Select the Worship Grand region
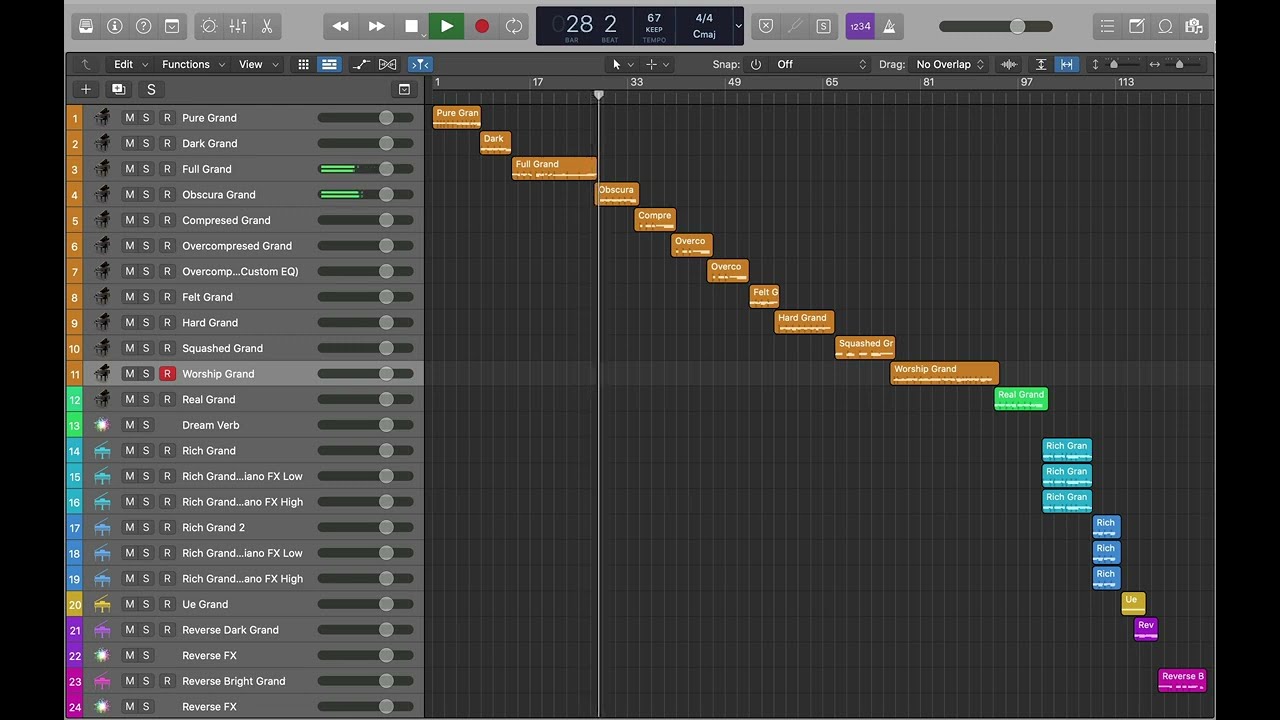This screenshot has height=720, width=1280. (x=944, y=373)
